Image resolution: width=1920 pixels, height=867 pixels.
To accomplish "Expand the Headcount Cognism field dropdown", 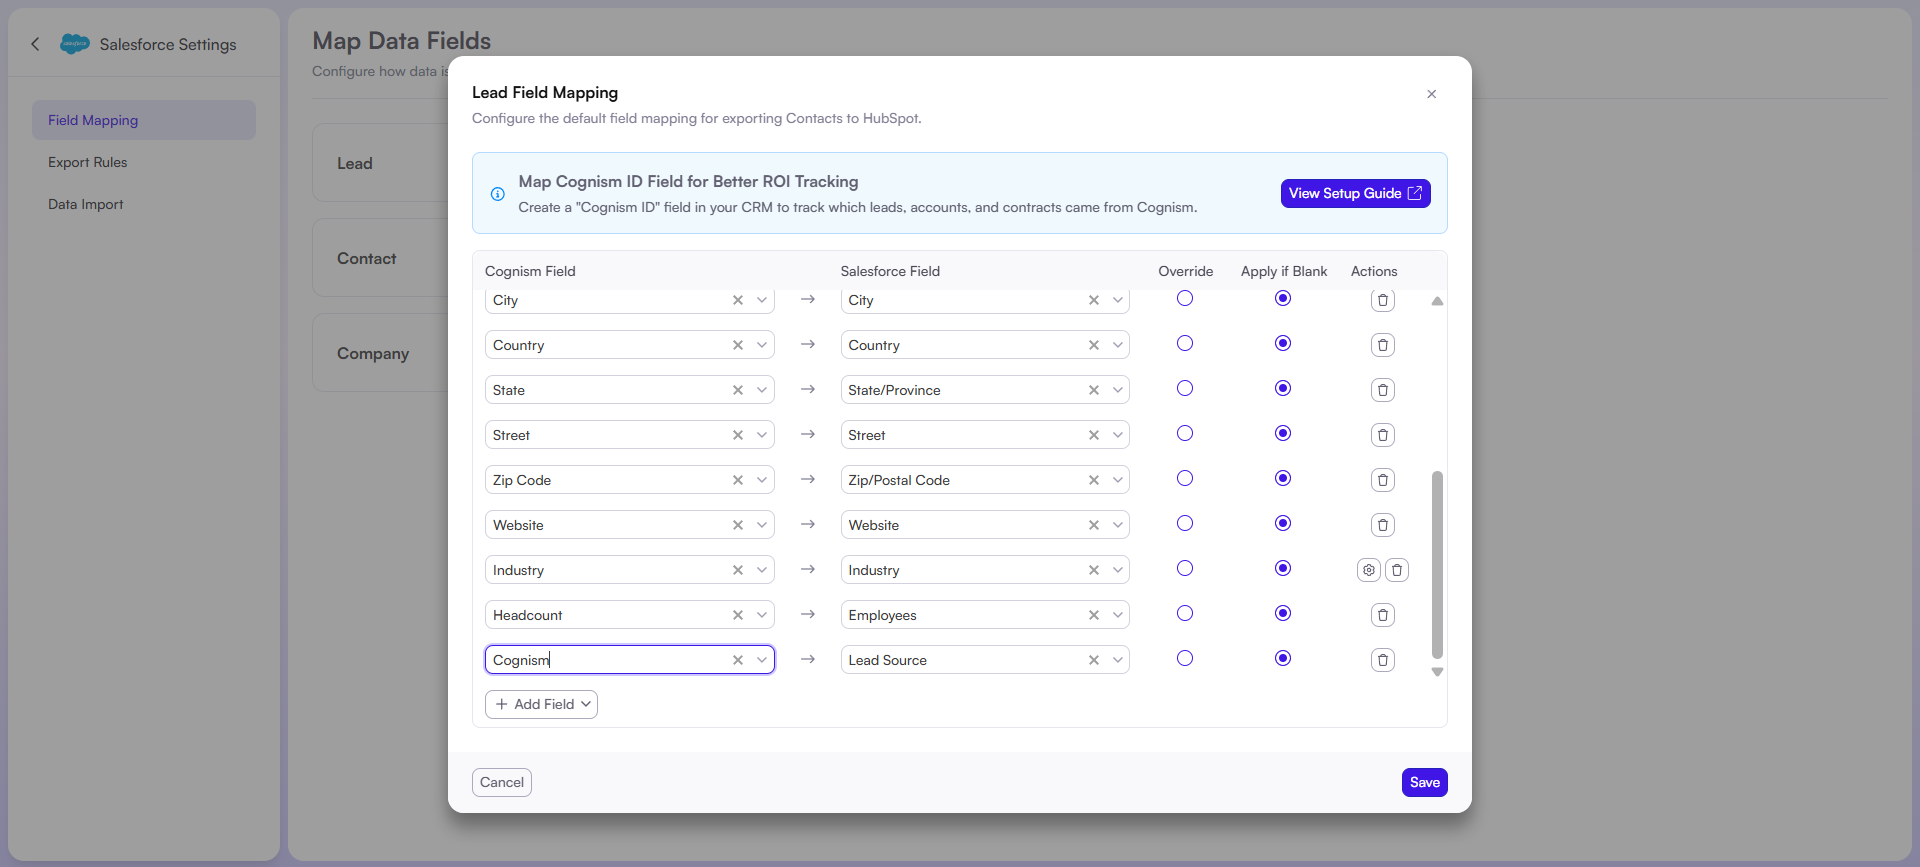I will [762, 615].
